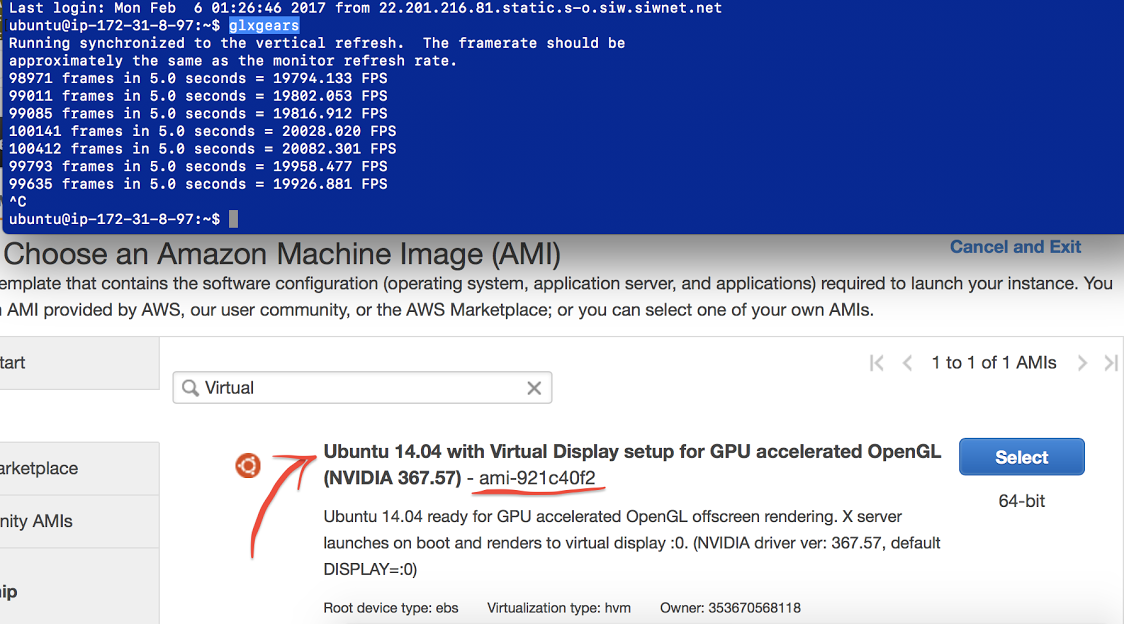1124x624 pixels.
Task: Click the Last login line in the terminal
Action: [365, 9]
